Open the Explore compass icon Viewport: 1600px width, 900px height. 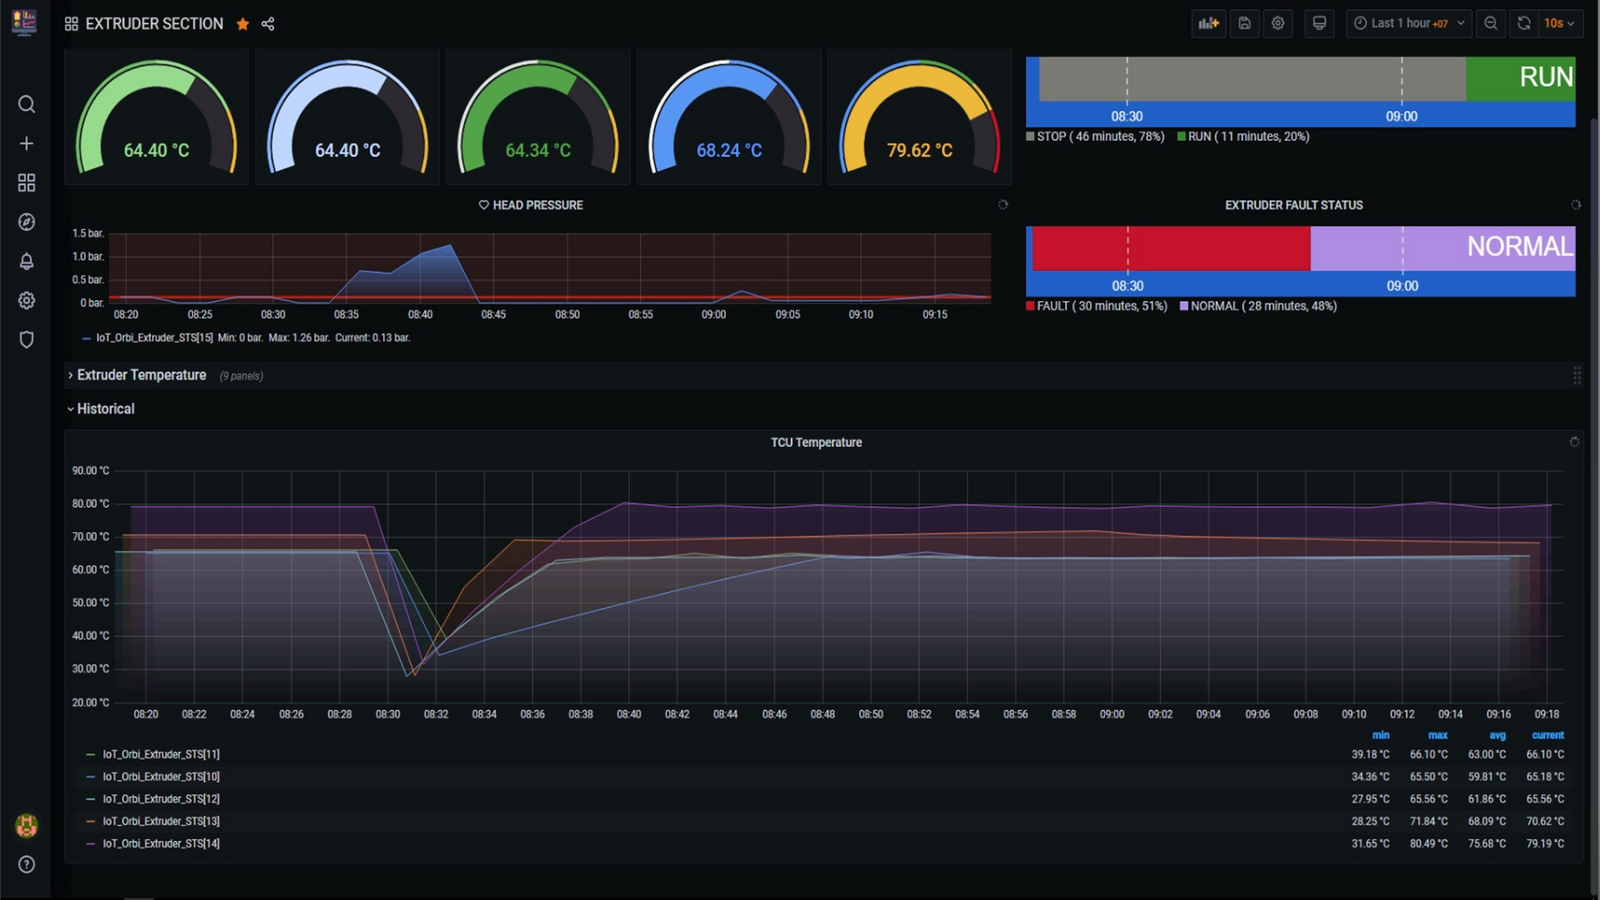point(27,222)
